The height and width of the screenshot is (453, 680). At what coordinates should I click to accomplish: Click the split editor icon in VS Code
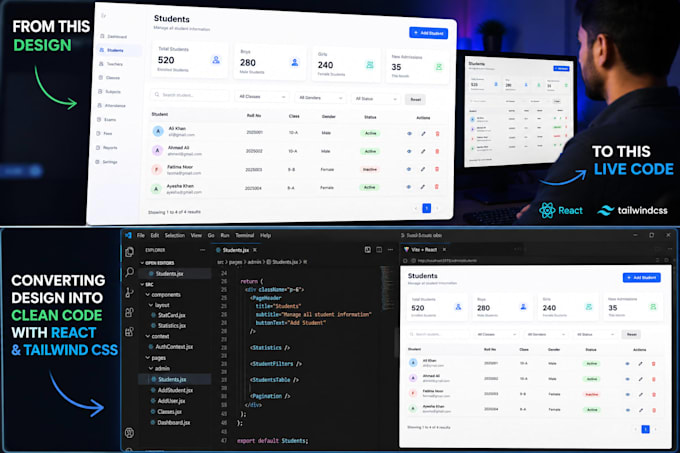tap(379, 250)
